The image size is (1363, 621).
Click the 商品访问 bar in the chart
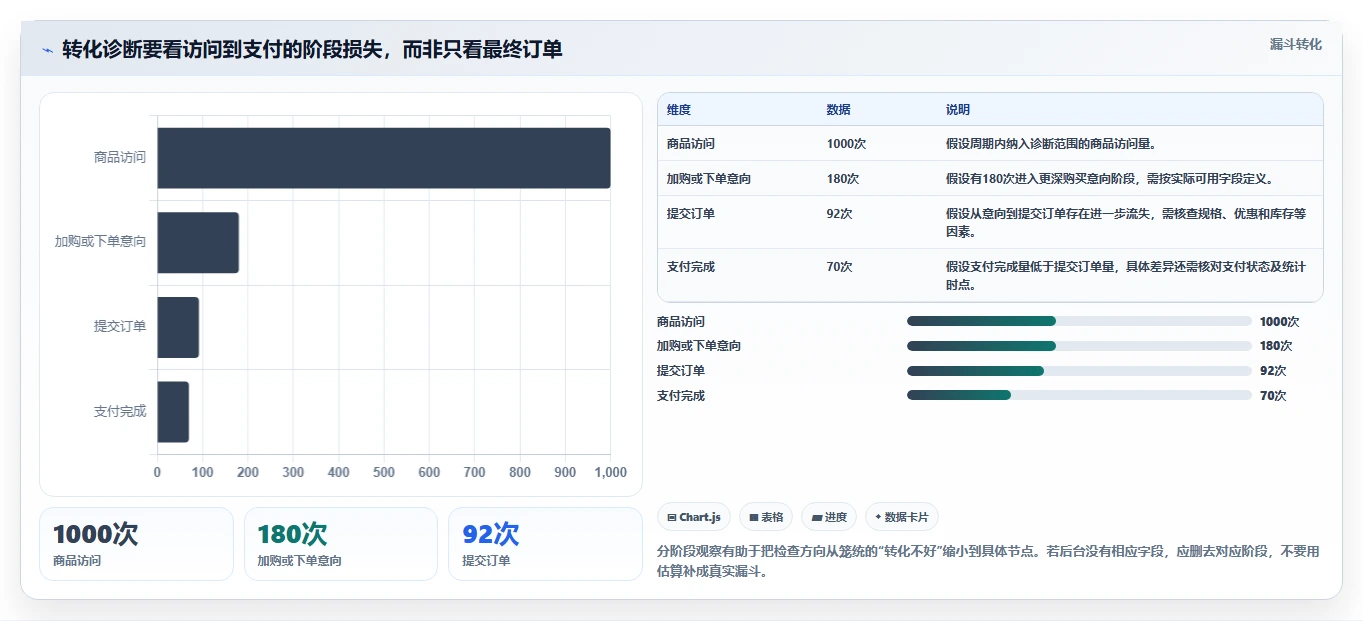point(384,158)
